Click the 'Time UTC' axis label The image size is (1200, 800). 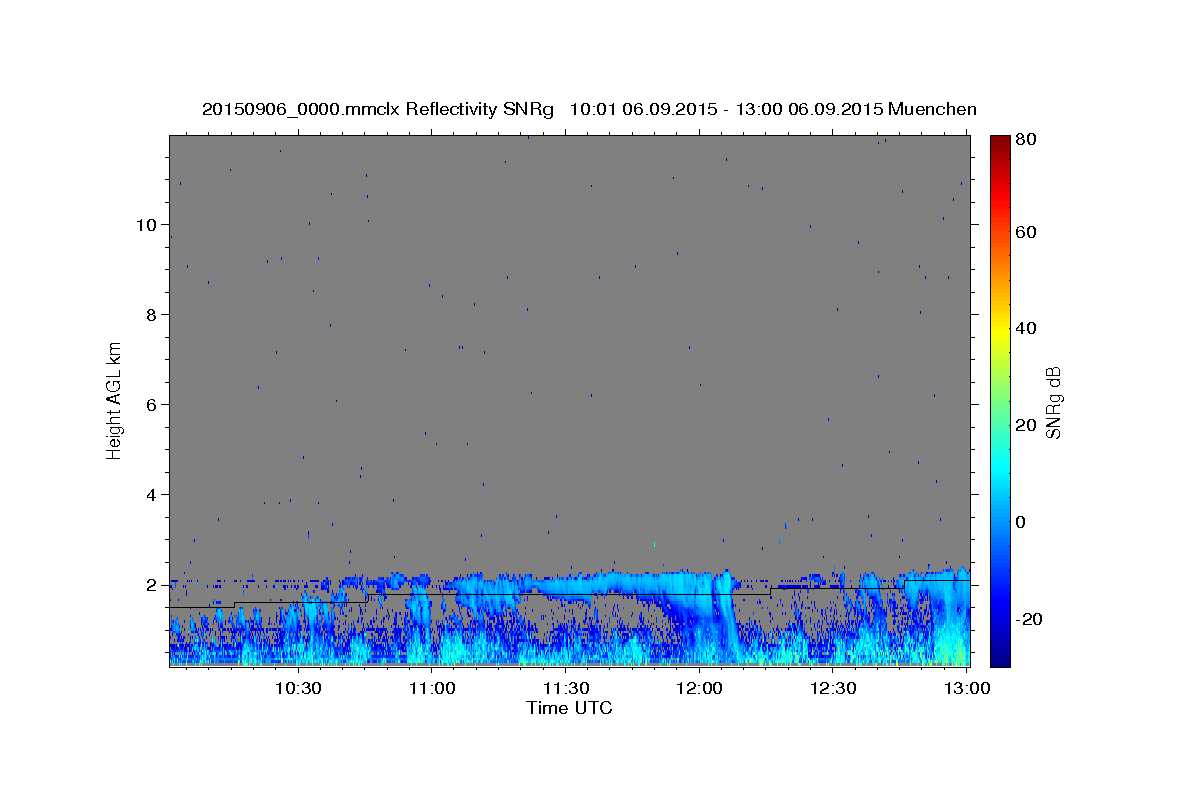point(569,708)
